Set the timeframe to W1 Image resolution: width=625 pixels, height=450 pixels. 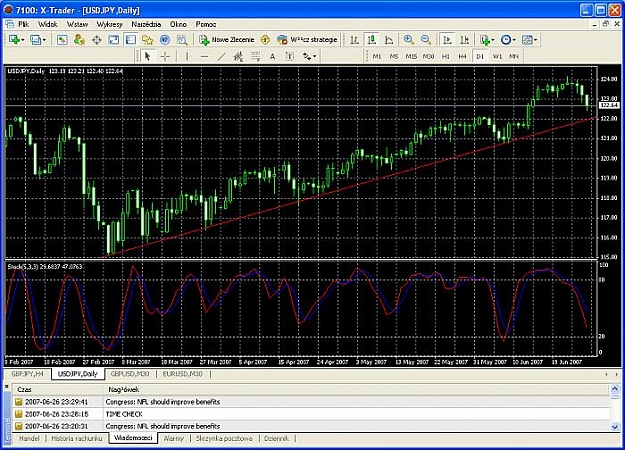click(x=497, y=57)
